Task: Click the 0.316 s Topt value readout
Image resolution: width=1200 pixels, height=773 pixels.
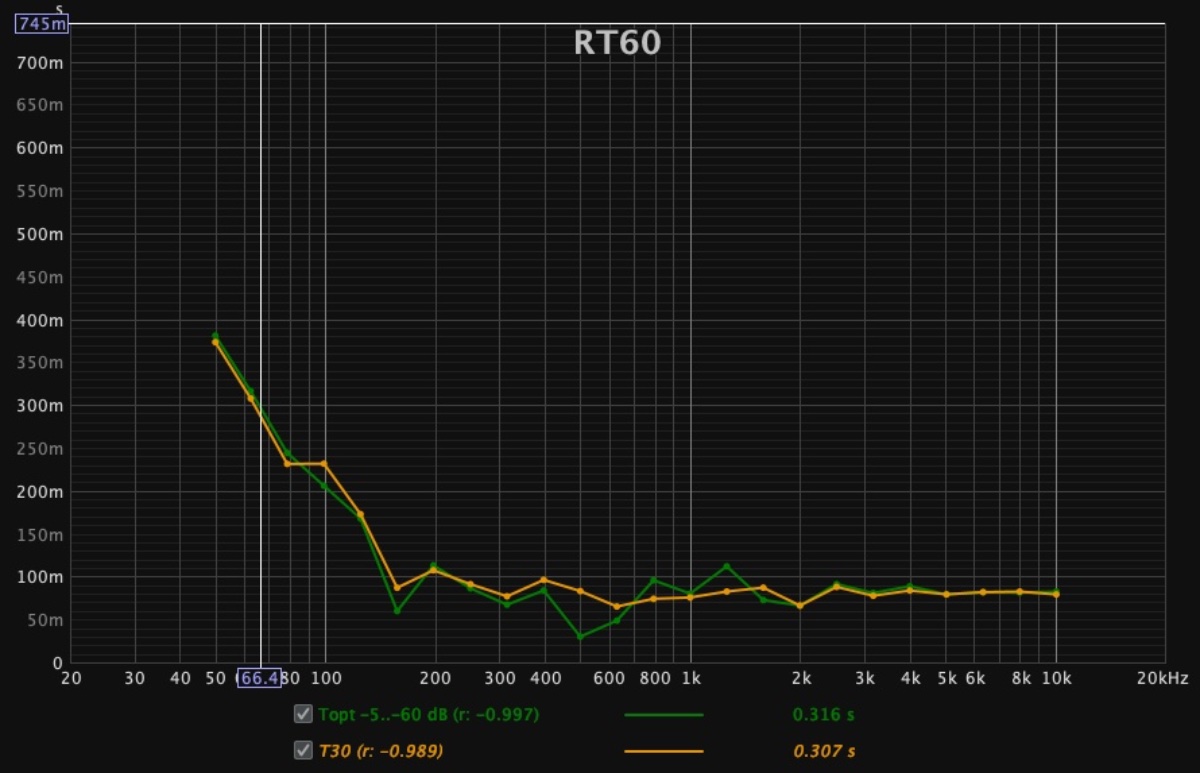Action: click(x=823, y=715)
